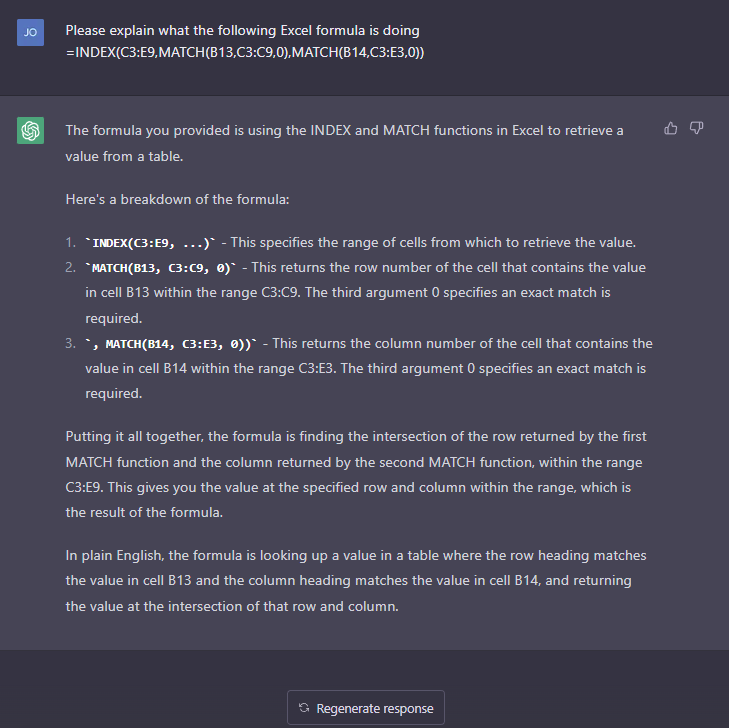
Task: Select the MATCH(B14, C3:E3, 0)) code snippet
Action: (171, 344)
